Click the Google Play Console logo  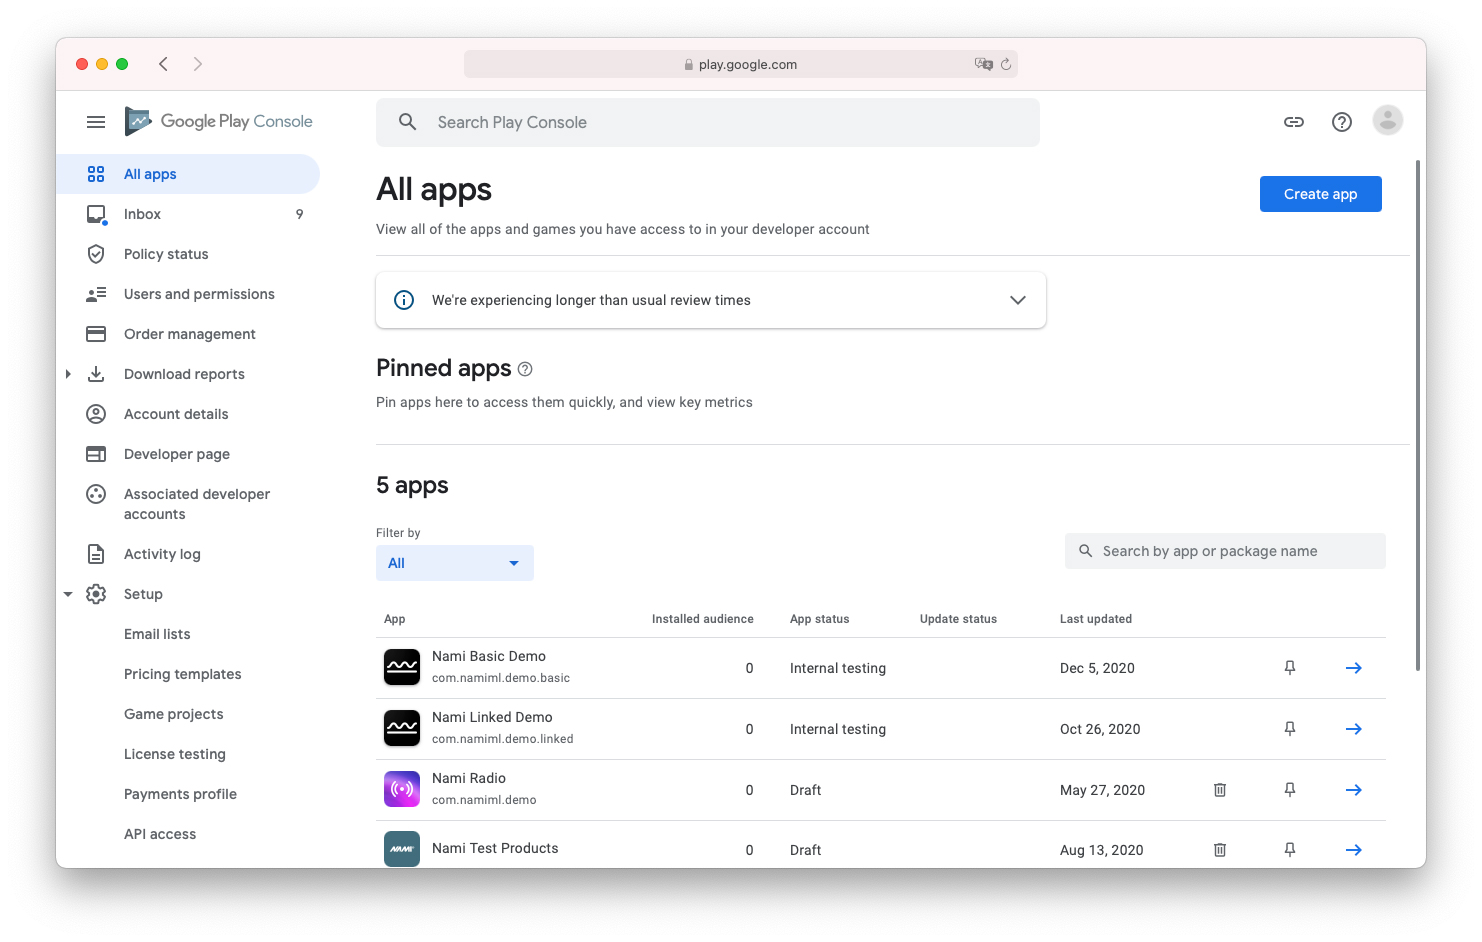point(219,121)
